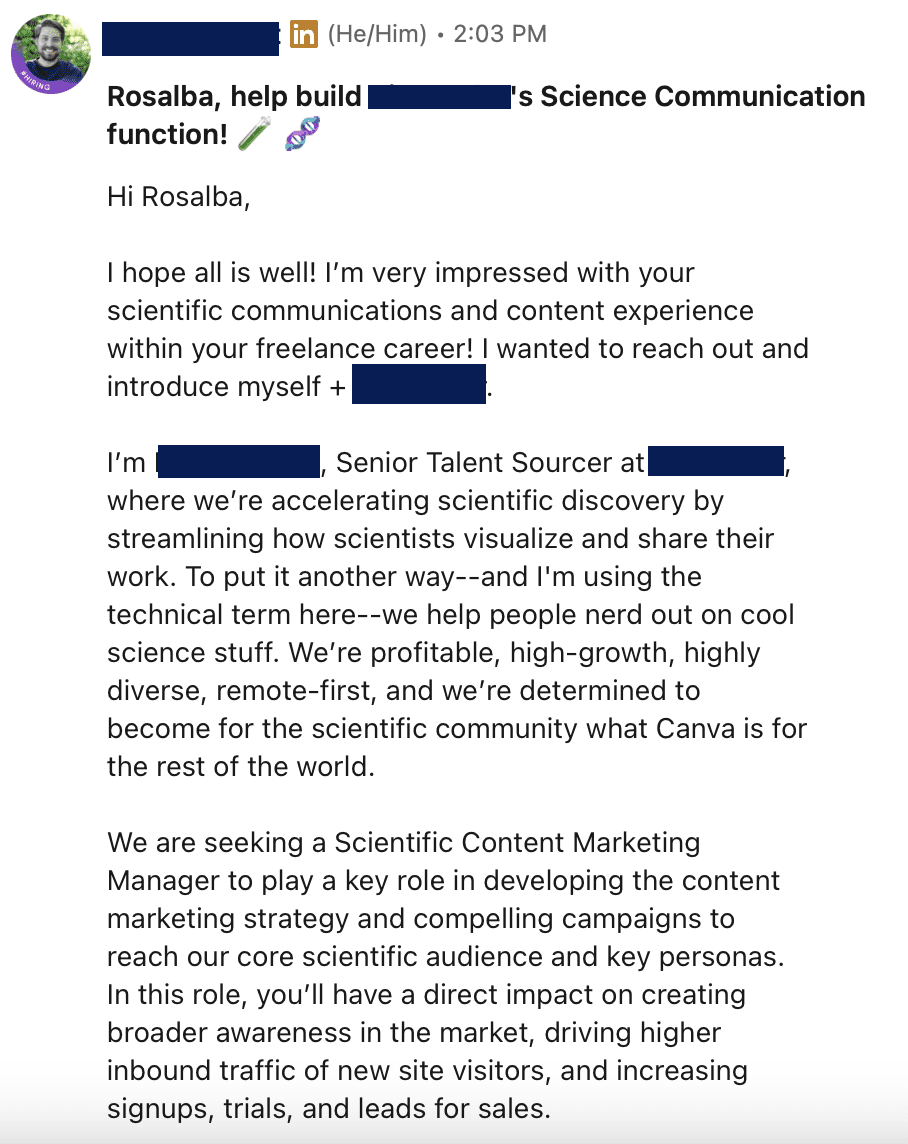Click the 'Hi Rosalba,' greeting line
This screenshot has width=908, height=1144.
(178, 197)
